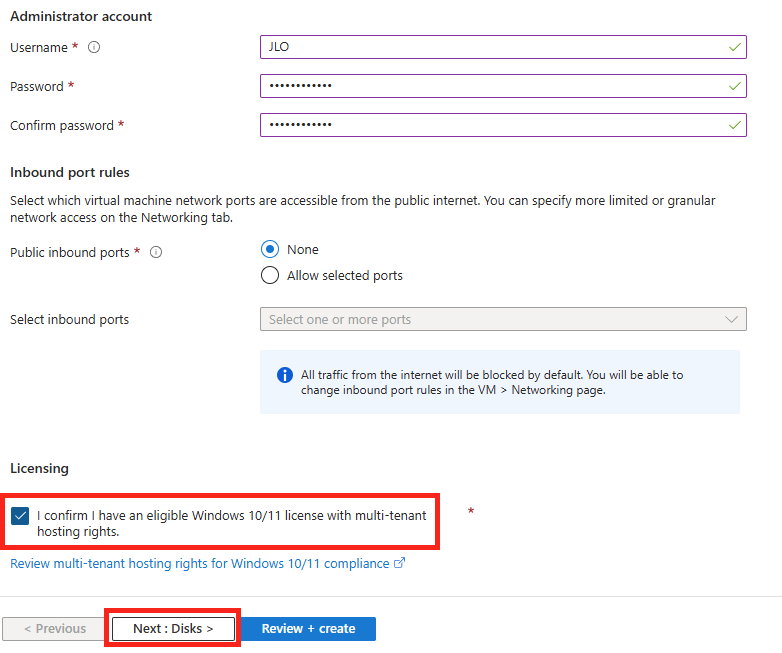Image resolution: width=782 pixels, height=653 pixels.
Task: Click the Username input field
Action: tap(503, 47)
